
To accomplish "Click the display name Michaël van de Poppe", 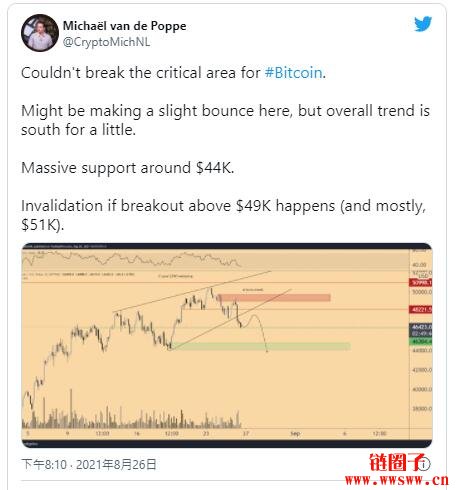I will click(125, 26).
